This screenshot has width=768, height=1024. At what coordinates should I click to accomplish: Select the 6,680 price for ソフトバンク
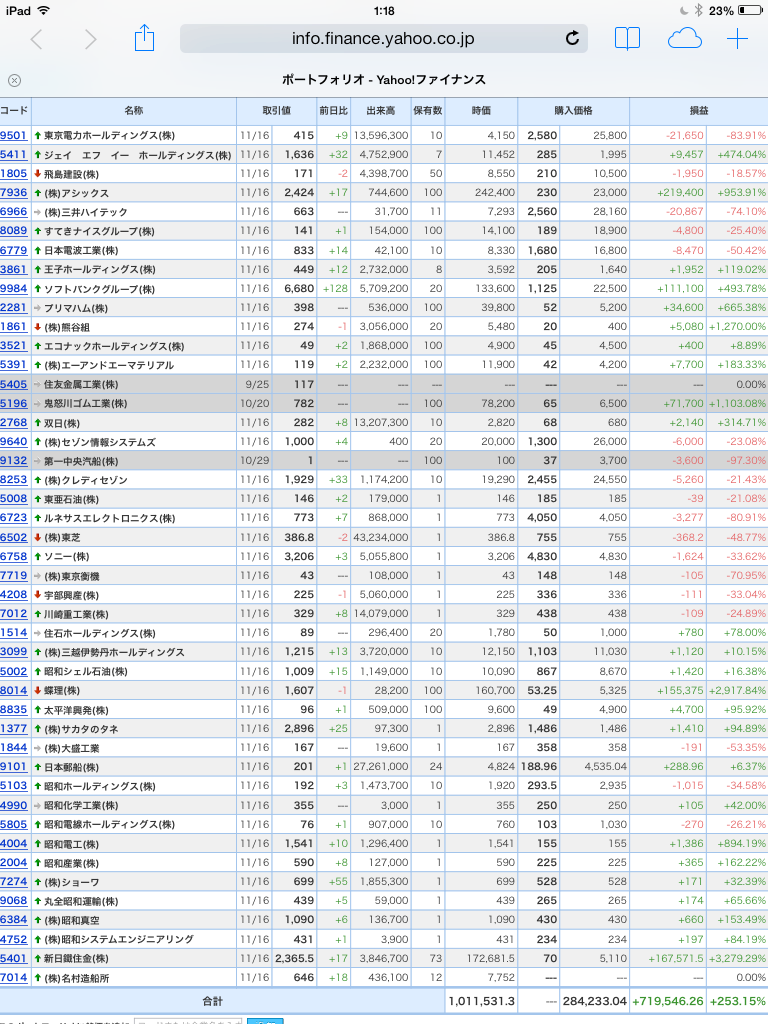click(x=295, y=289)
